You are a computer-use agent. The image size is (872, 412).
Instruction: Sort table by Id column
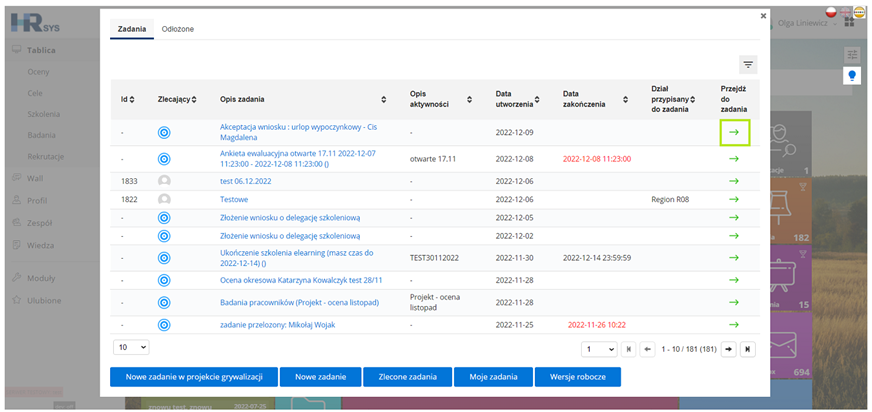click(127, 100)
